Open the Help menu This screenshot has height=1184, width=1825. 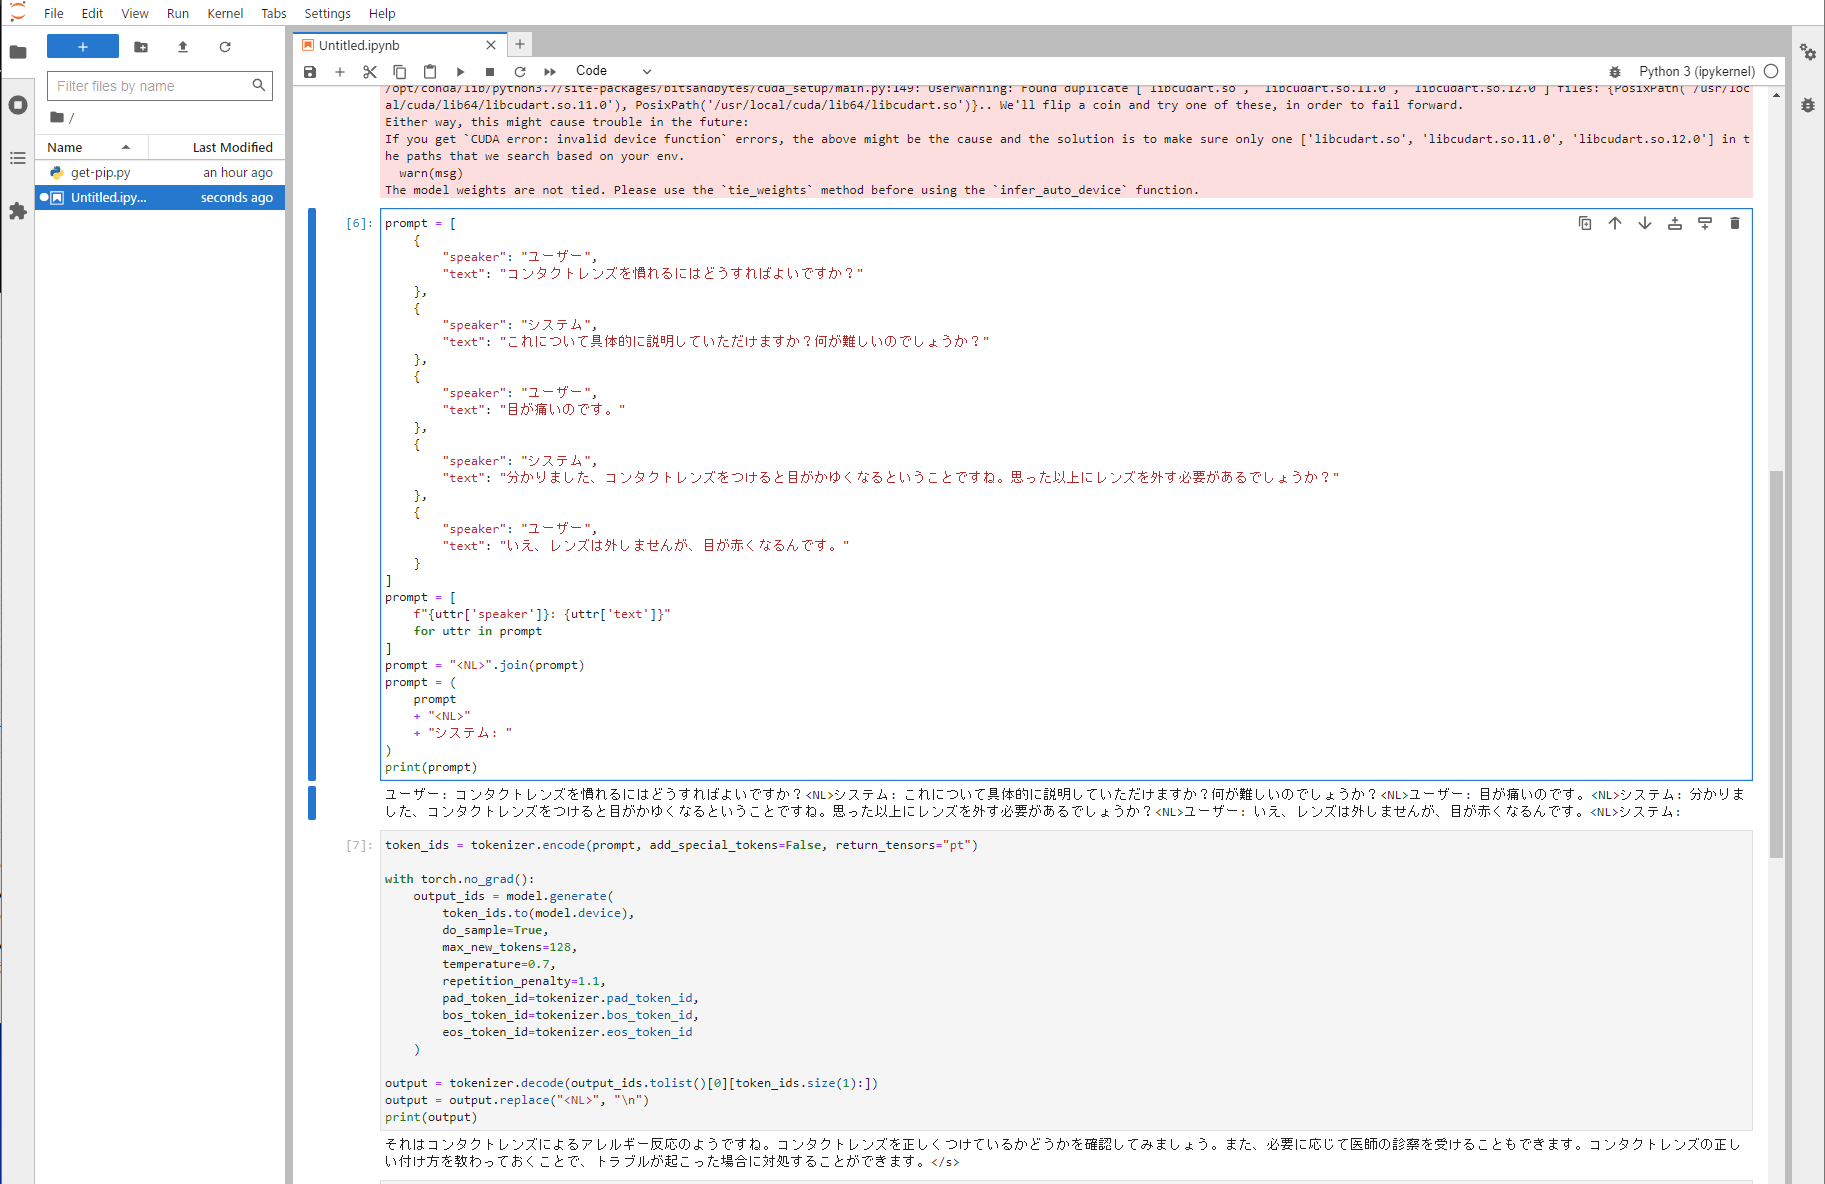pos(382,13)
